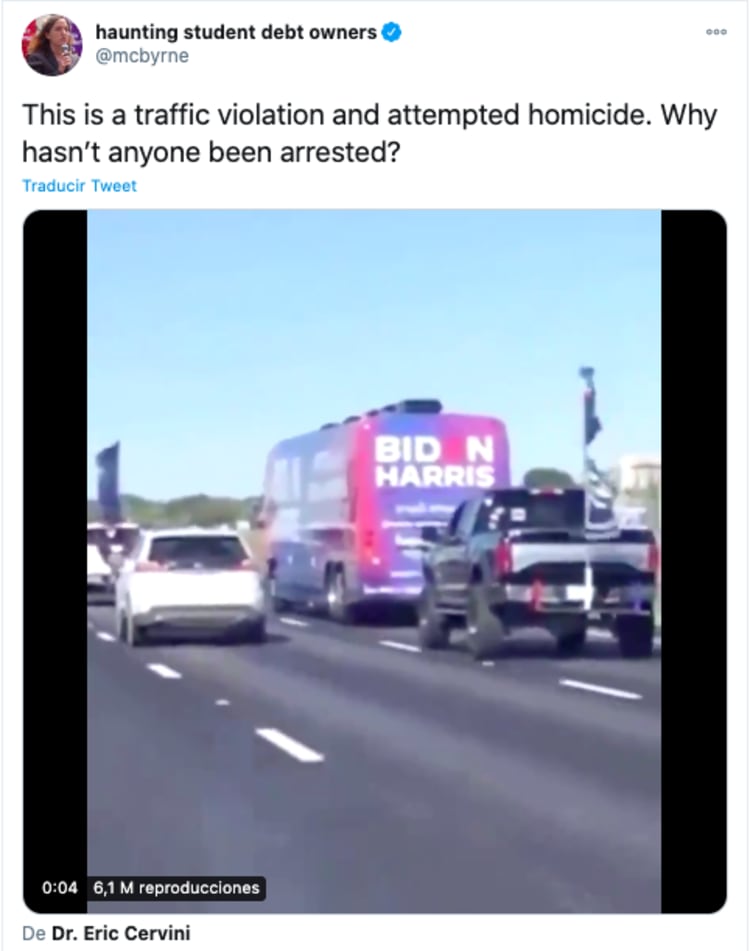The image size is (750, 951).
Task: Click the blue verified badge
Action: (392, 32)
